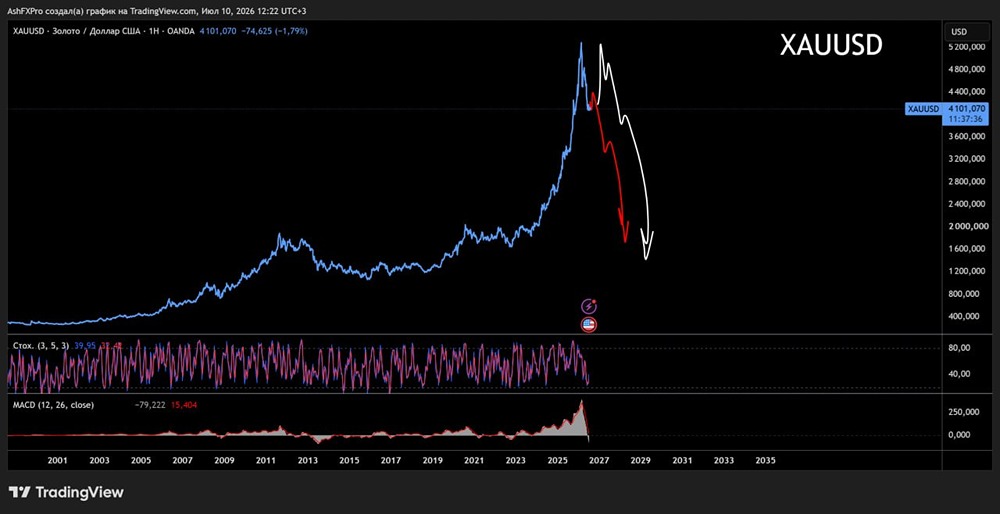Click the large XAUUSD text annotation
This screenshot has width=1000, height=514.
(831, 46)
